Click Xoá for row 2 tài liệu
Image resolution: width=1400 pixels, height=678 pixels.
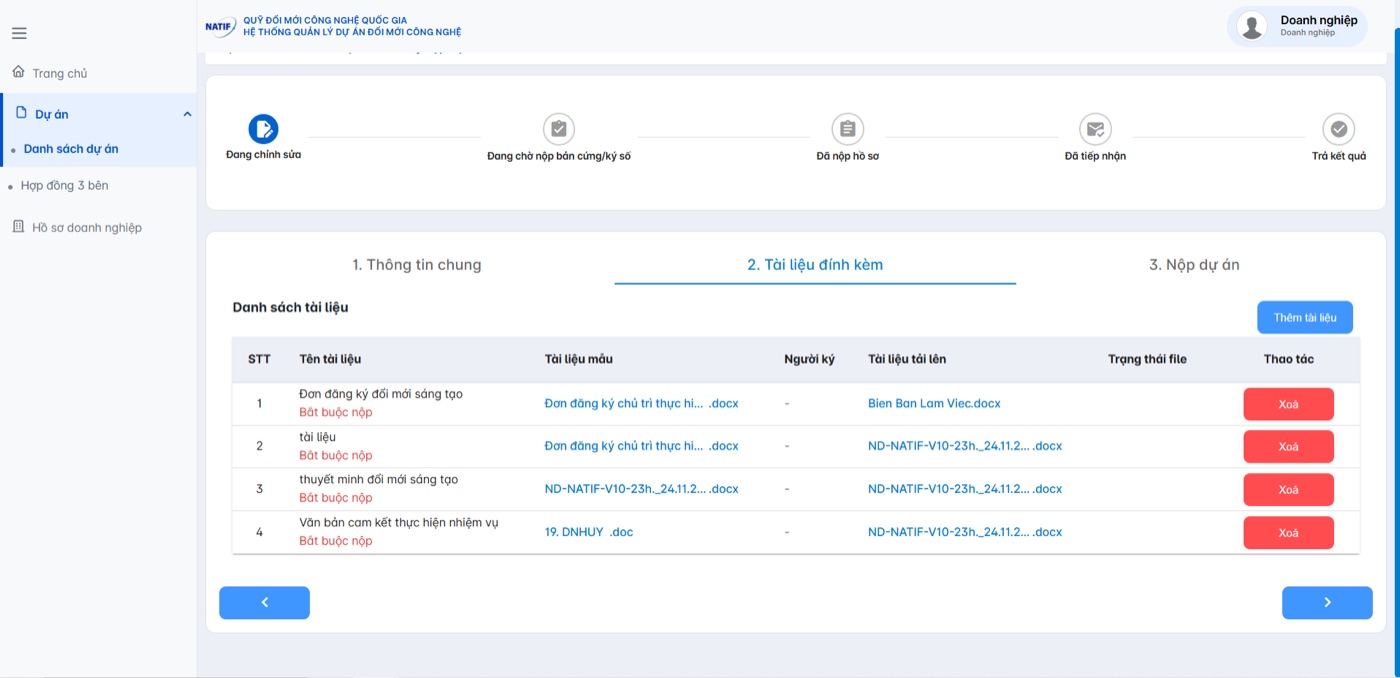1288,446
